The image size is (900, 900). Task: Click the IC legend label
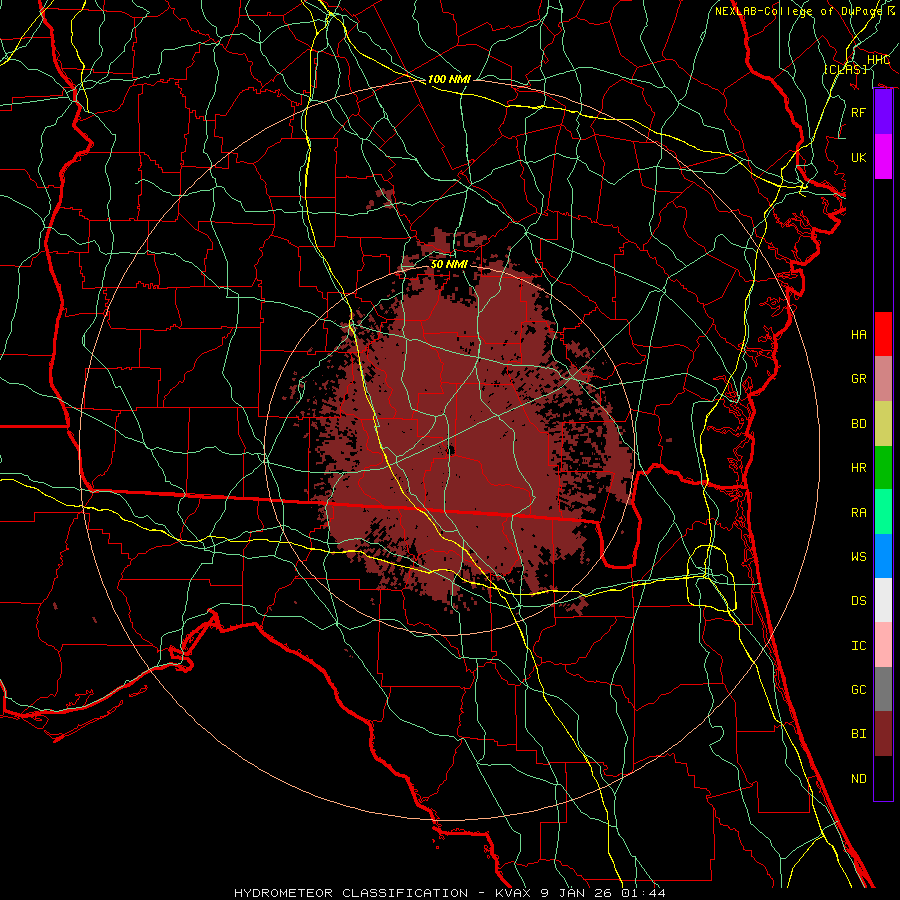pos(859,646)
